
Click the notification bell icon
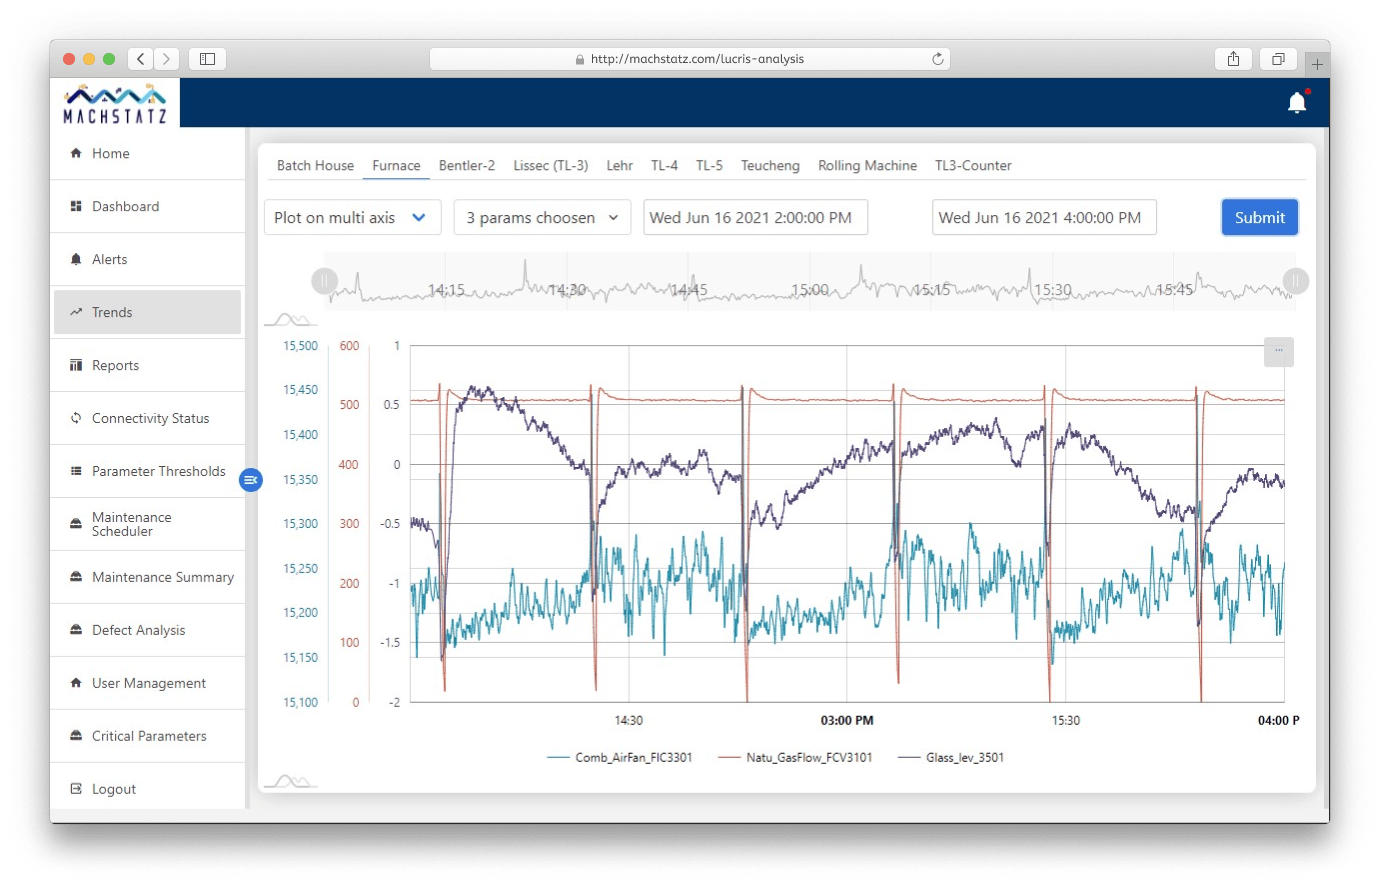pyautogui.click(x=1297, y=103)
